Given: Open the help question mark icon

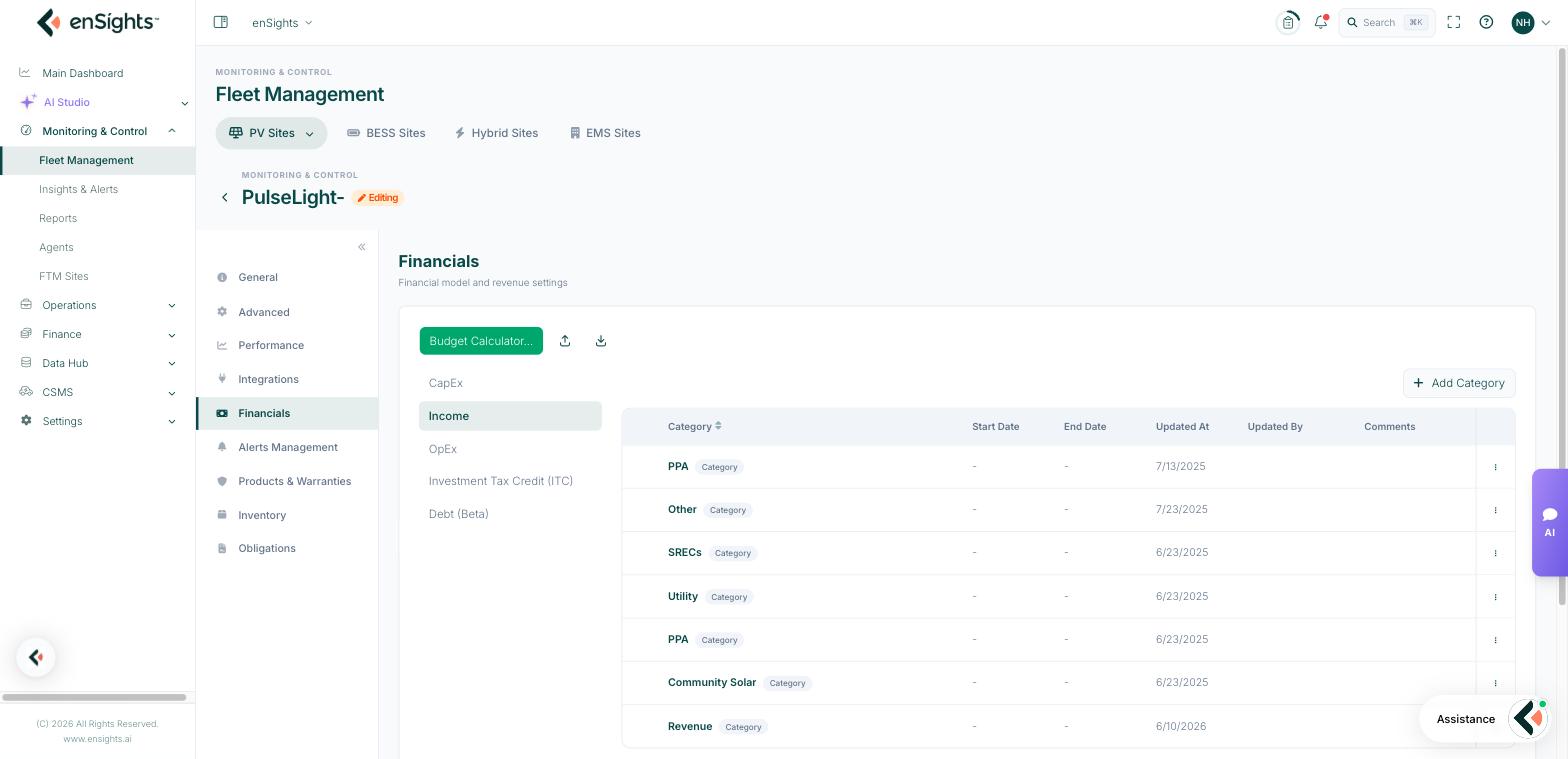Looking at the screenshot, I should click(1486, 22).
